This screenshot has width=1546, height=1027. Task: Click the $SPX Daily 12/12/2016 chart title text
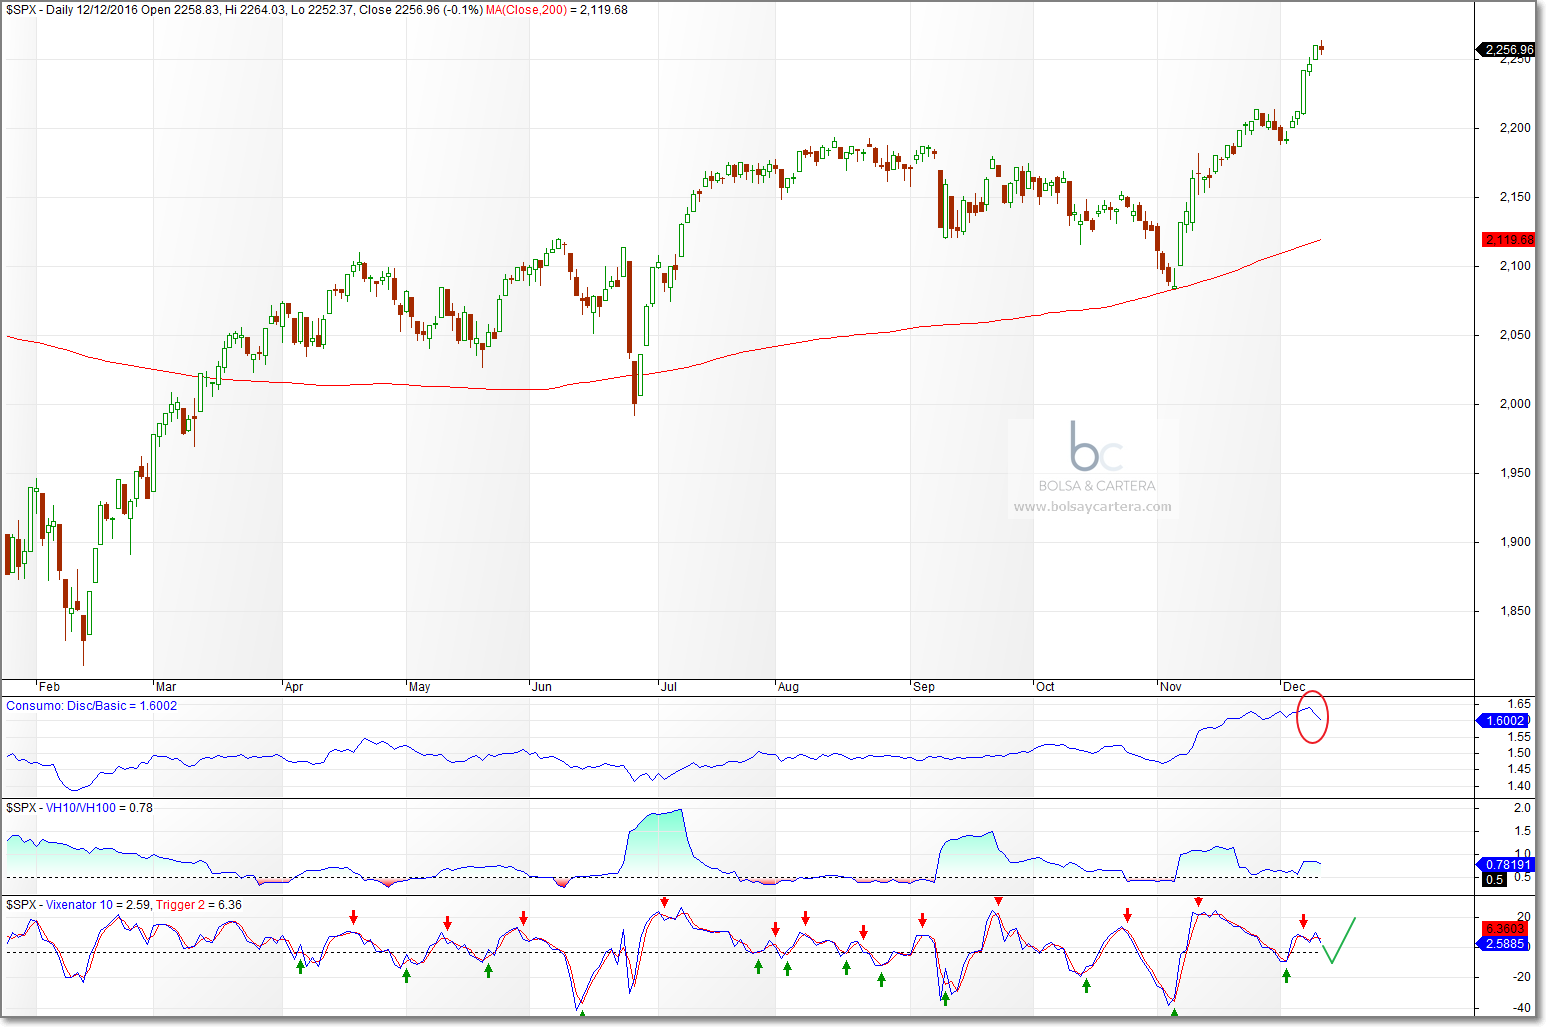(x=244, y=10)
